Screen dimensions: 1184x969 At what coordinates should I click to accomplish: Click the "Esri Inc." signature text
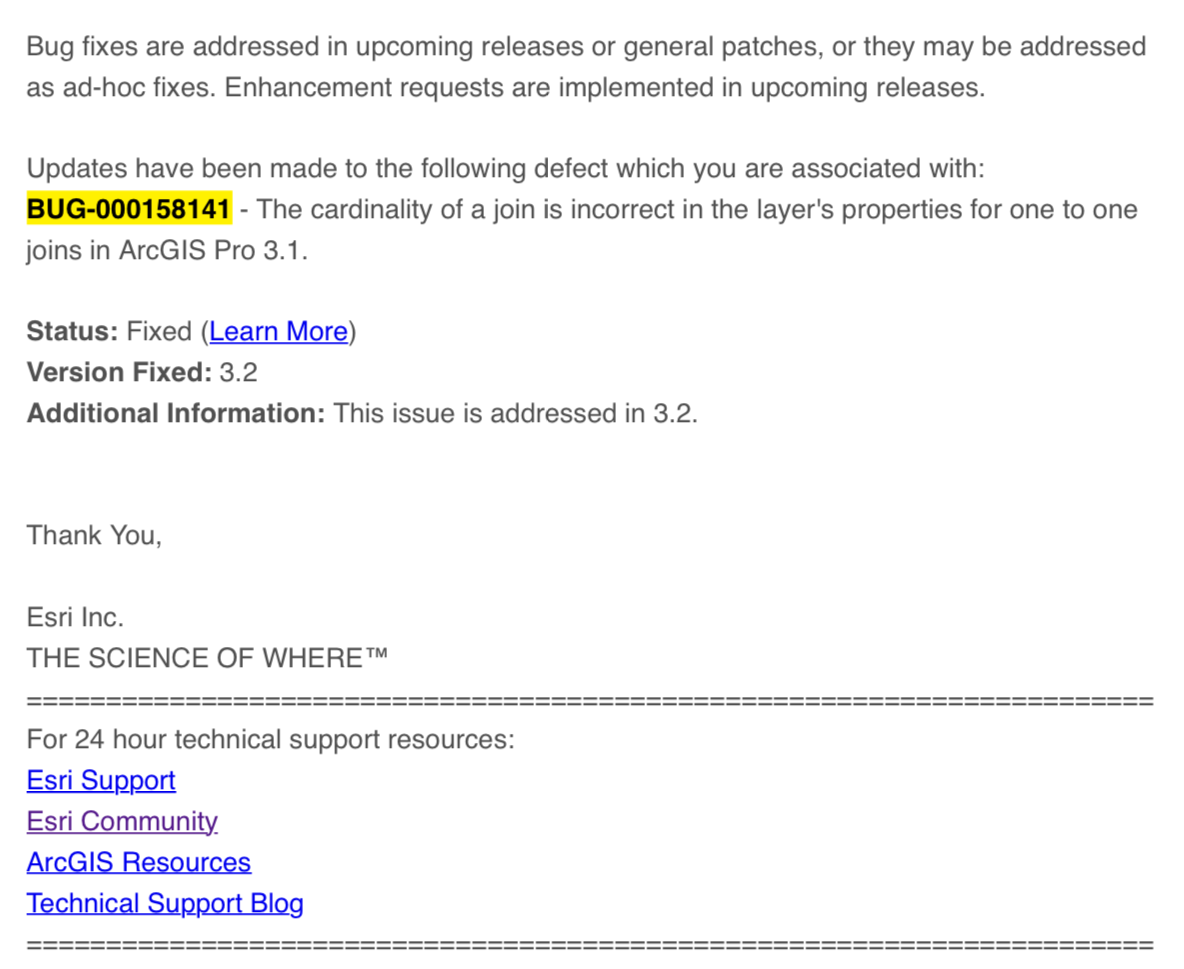pos(75,618)
